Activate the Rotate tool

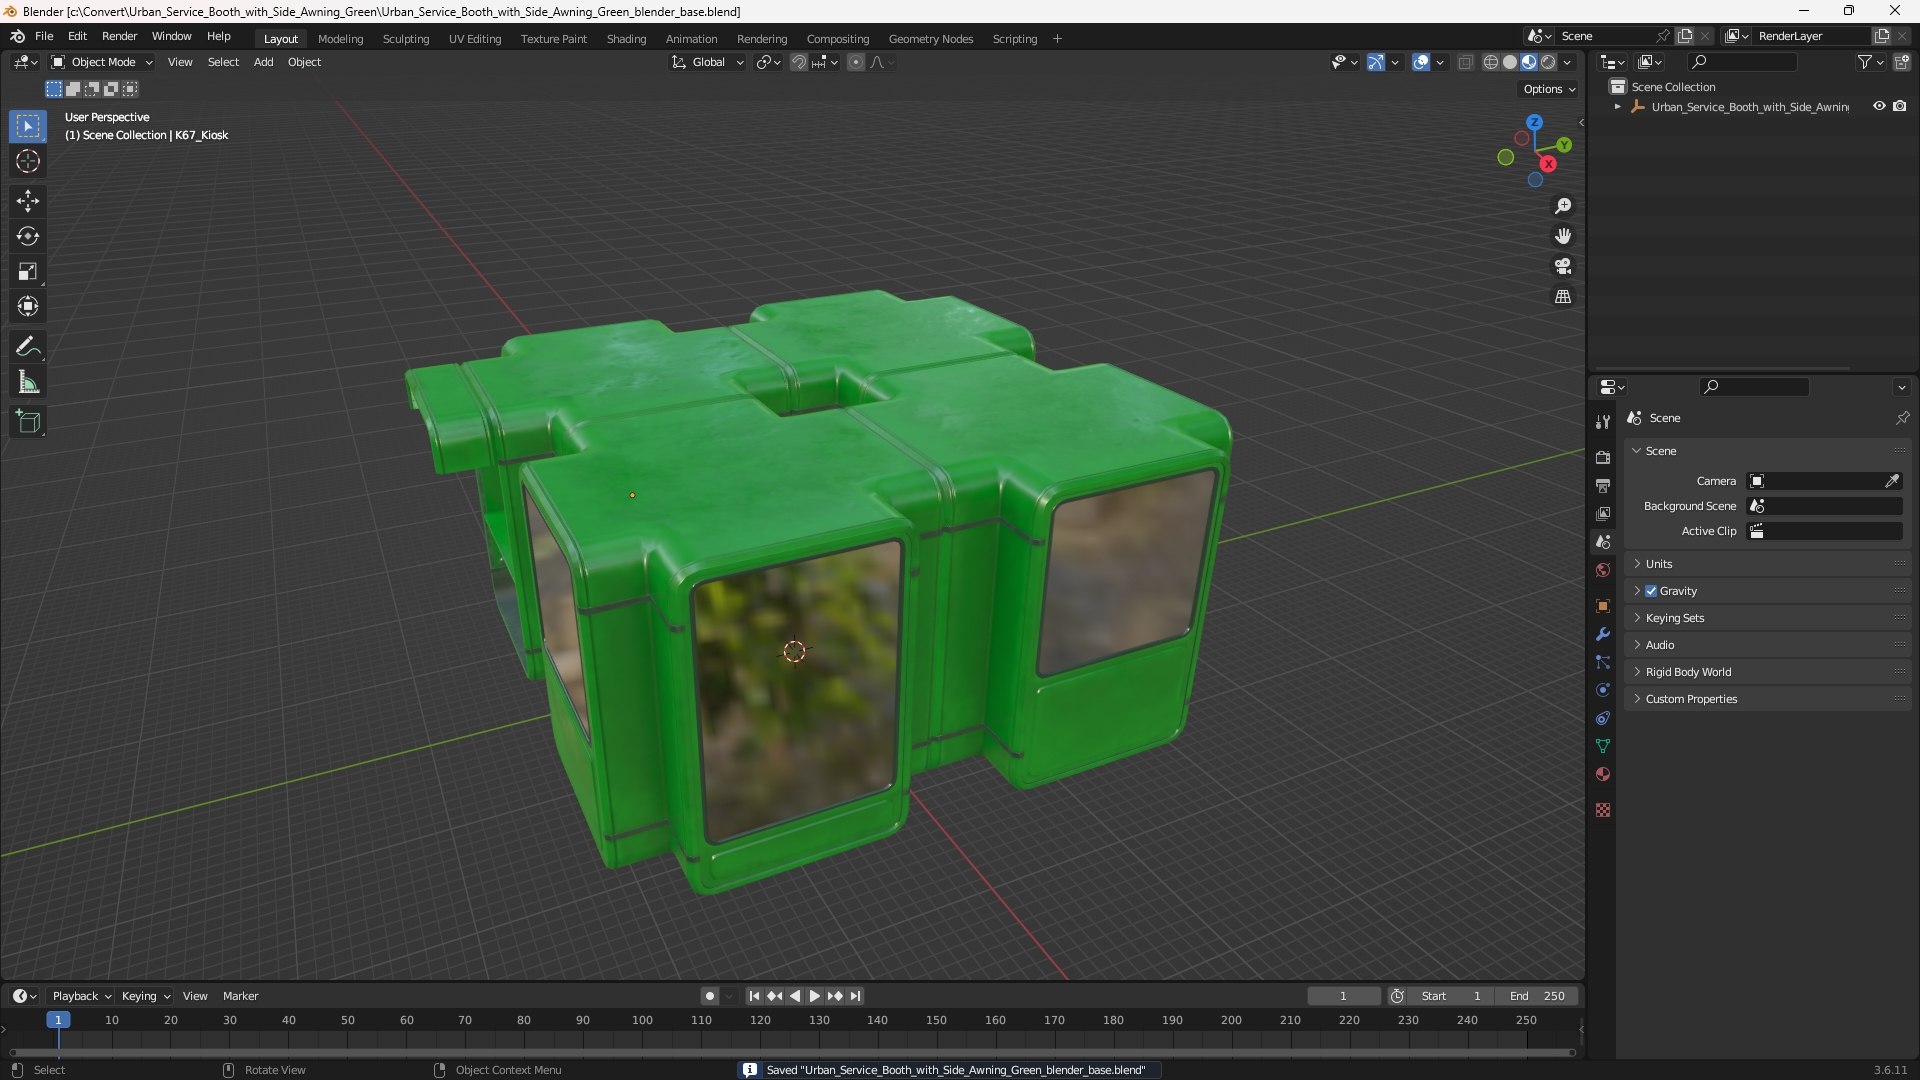[28, 236]
